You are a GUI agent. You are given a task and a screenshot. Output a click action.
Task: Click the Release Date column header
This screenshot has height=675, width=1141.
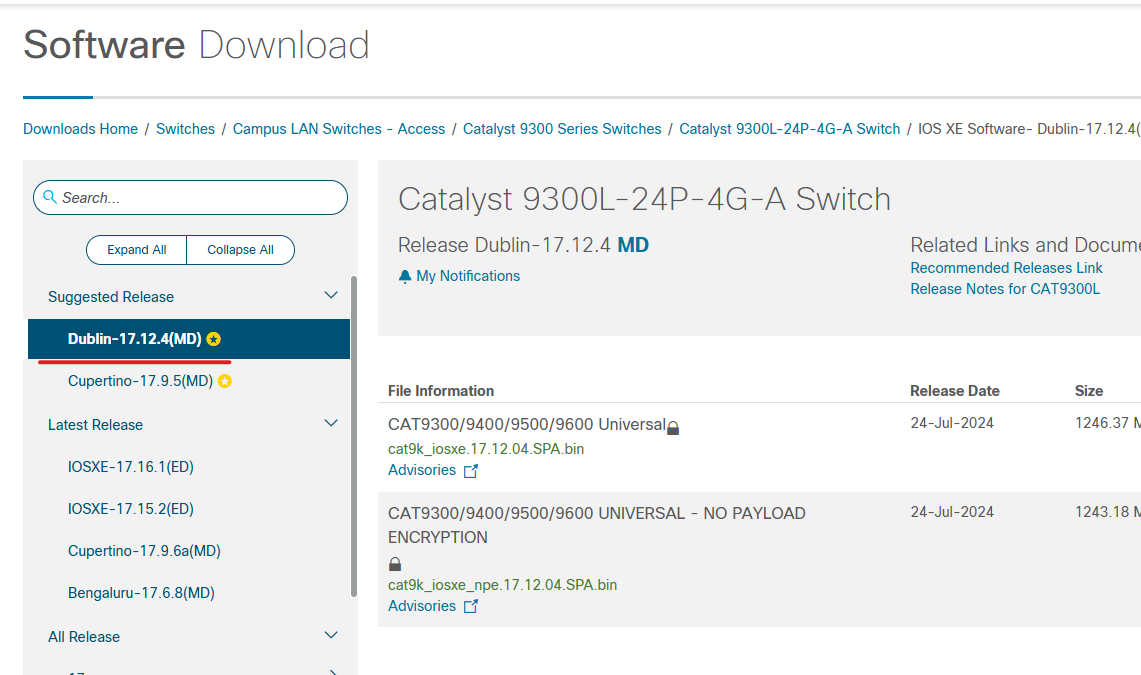pos(955,391)
